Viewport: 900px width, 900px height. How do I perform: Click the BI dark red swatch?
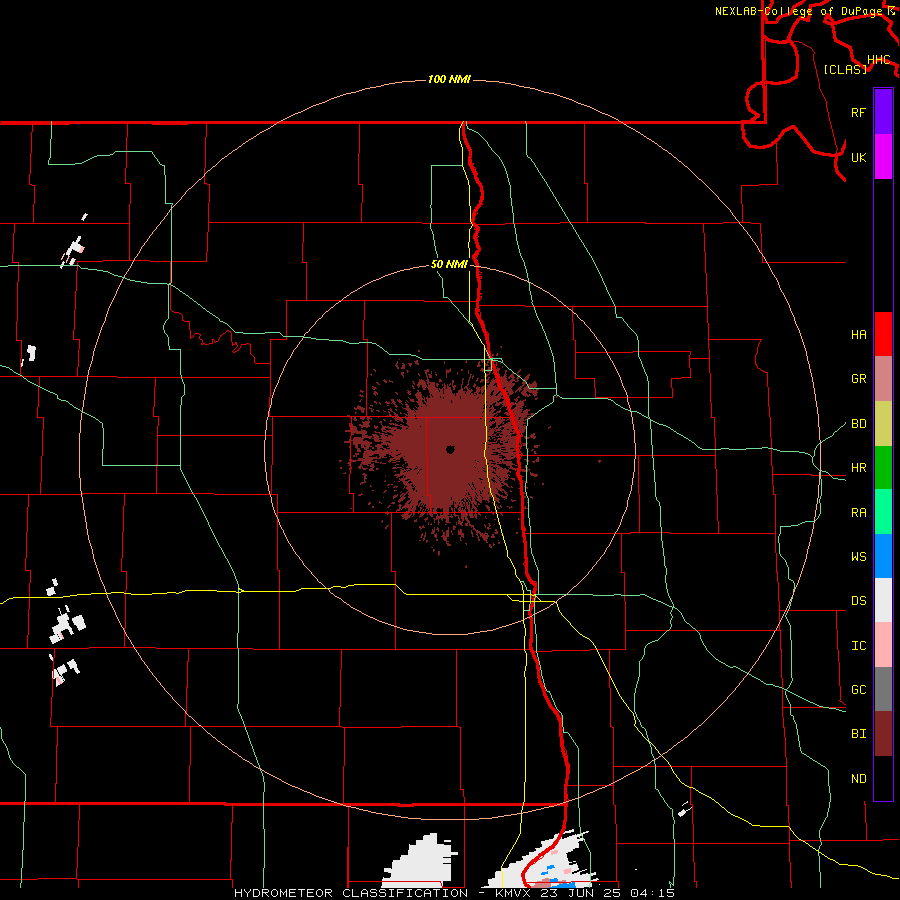click(x=883, y=734)
